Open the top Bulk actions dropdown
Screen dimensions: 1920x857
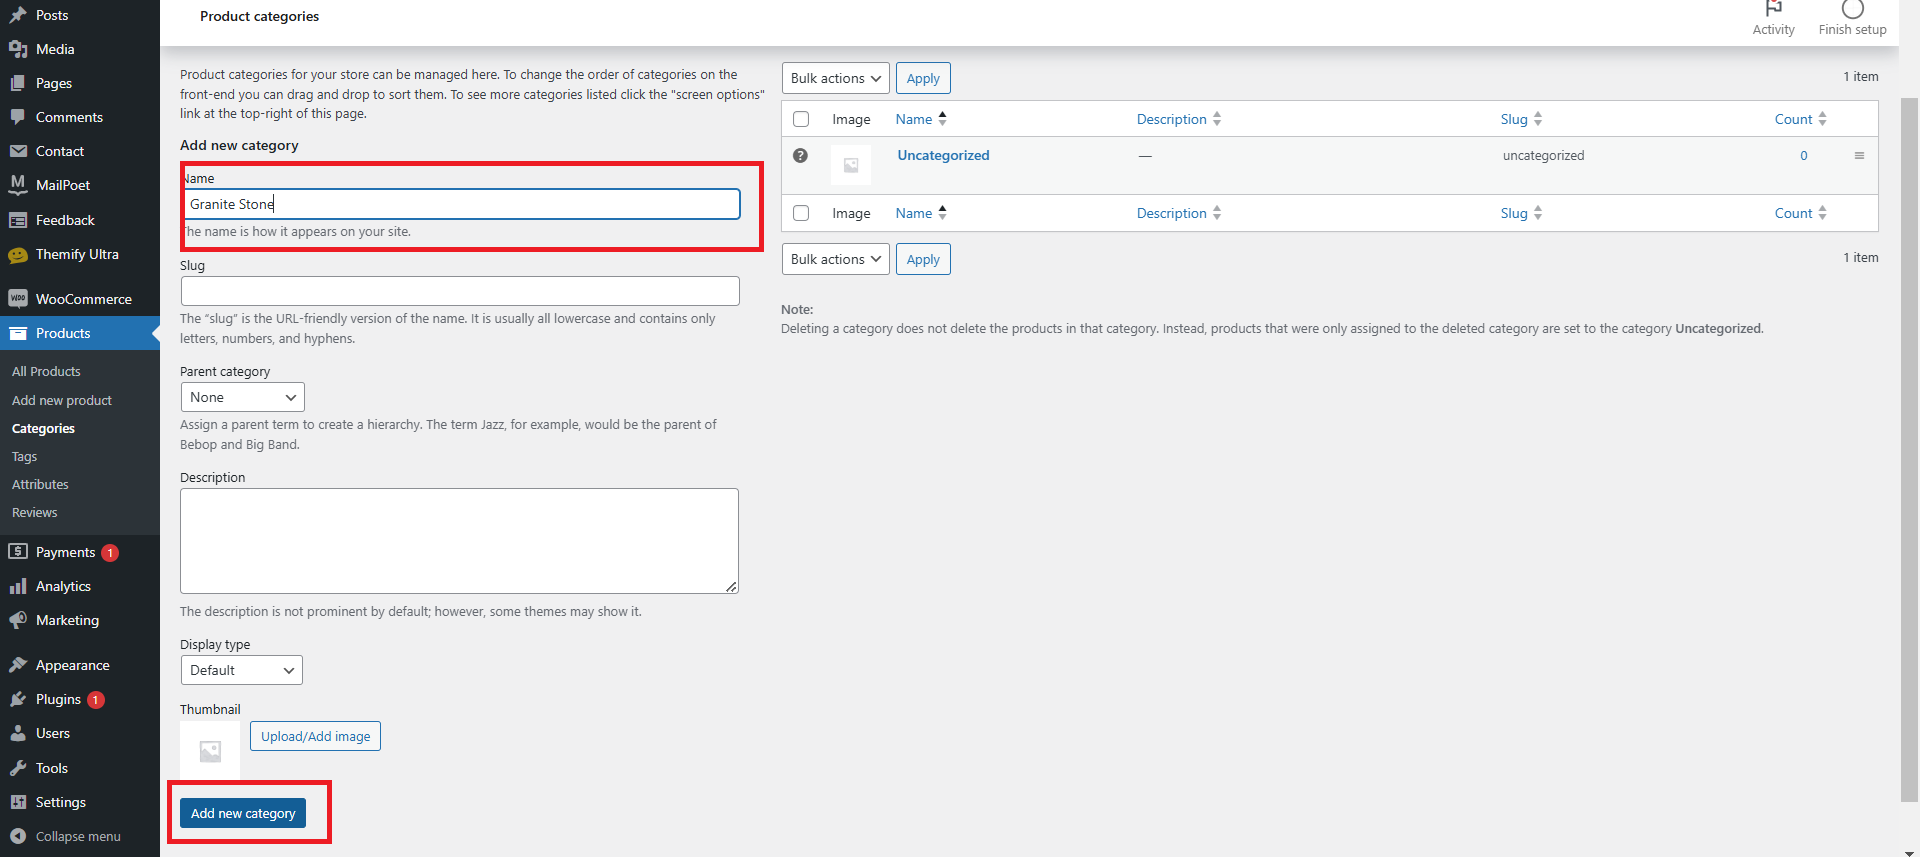click(836, 78)
